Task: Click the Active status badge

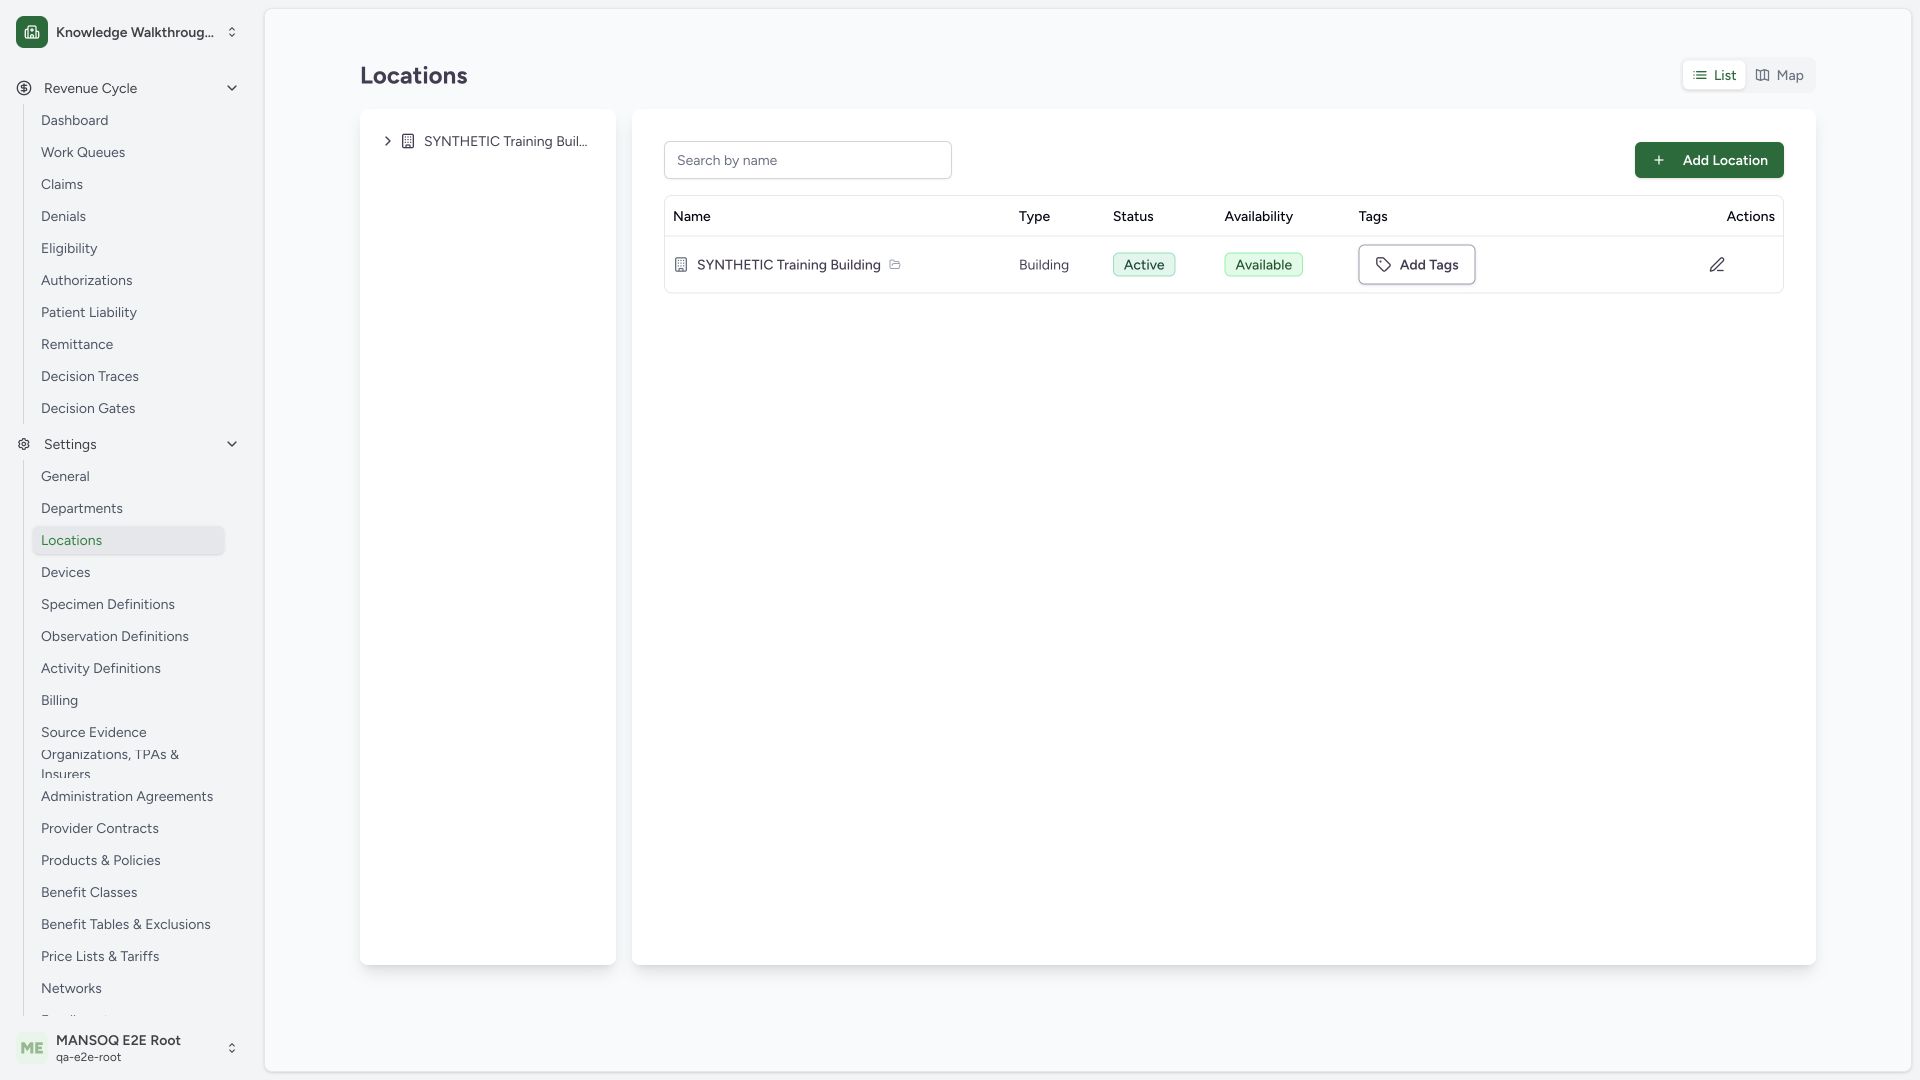Action: 1143,265
